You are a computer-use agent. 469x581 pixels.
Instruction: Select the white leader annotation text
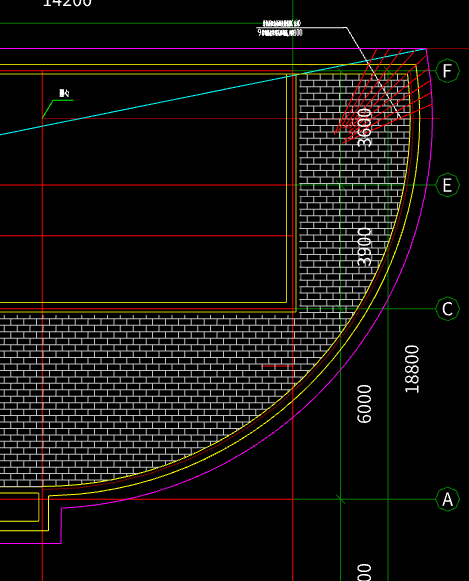point(280,28)
